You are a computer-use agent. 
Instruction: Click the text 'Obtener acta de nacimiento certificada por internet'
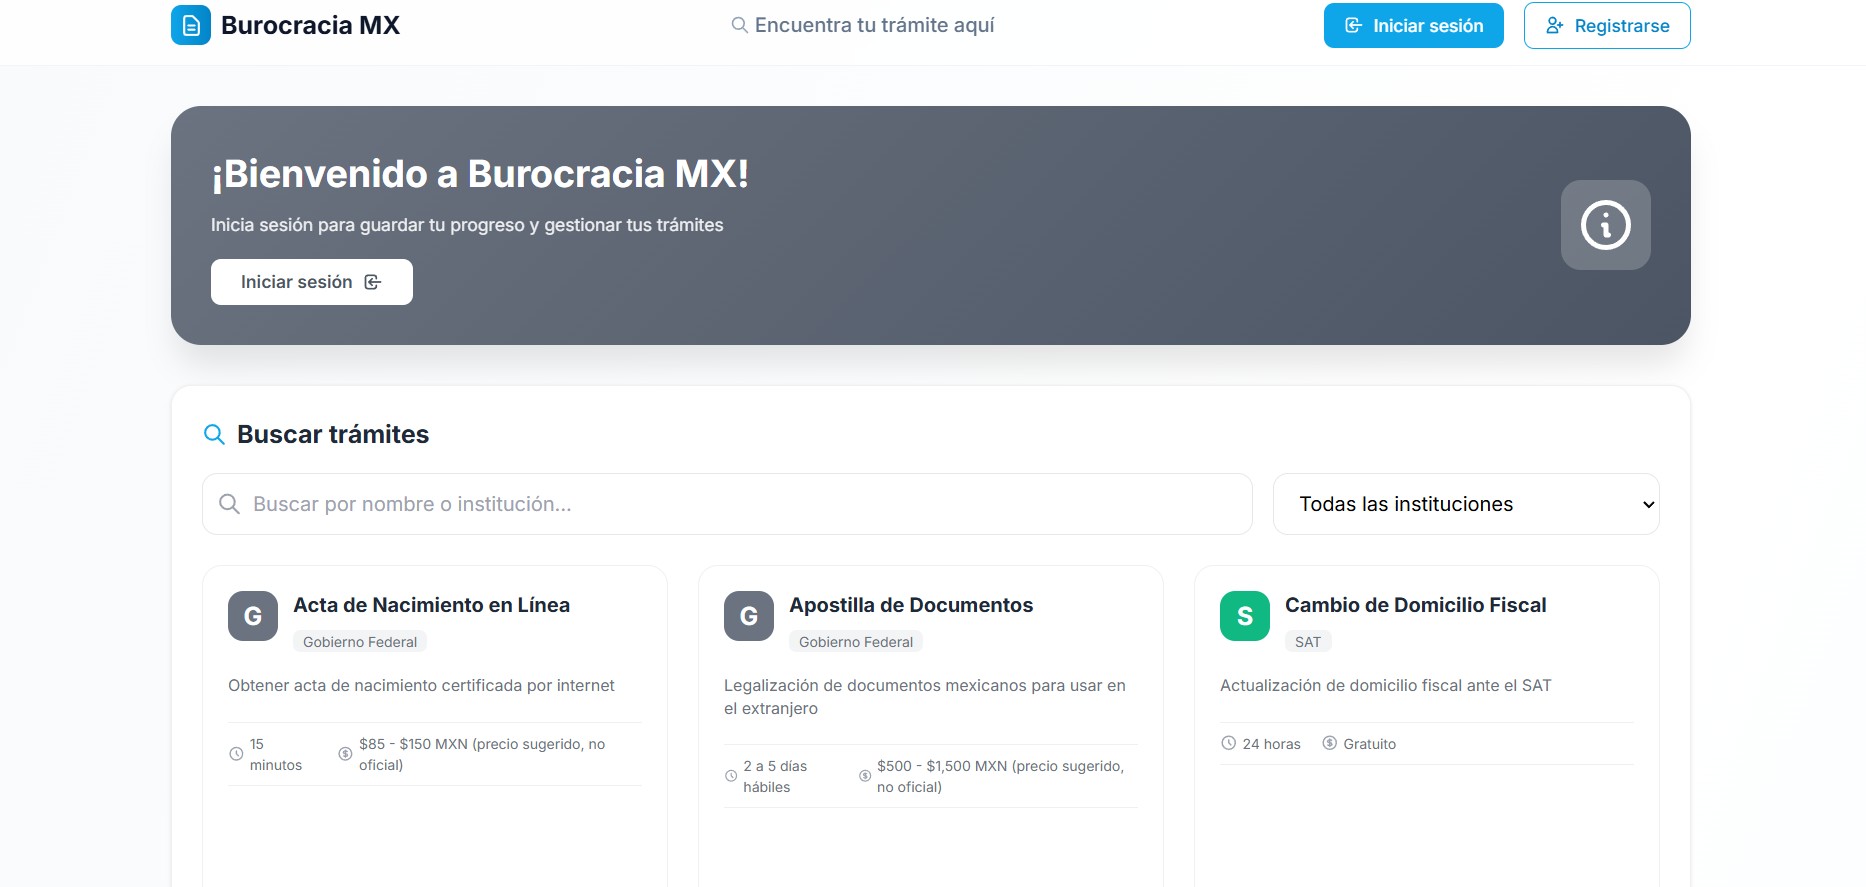point(421,685)
